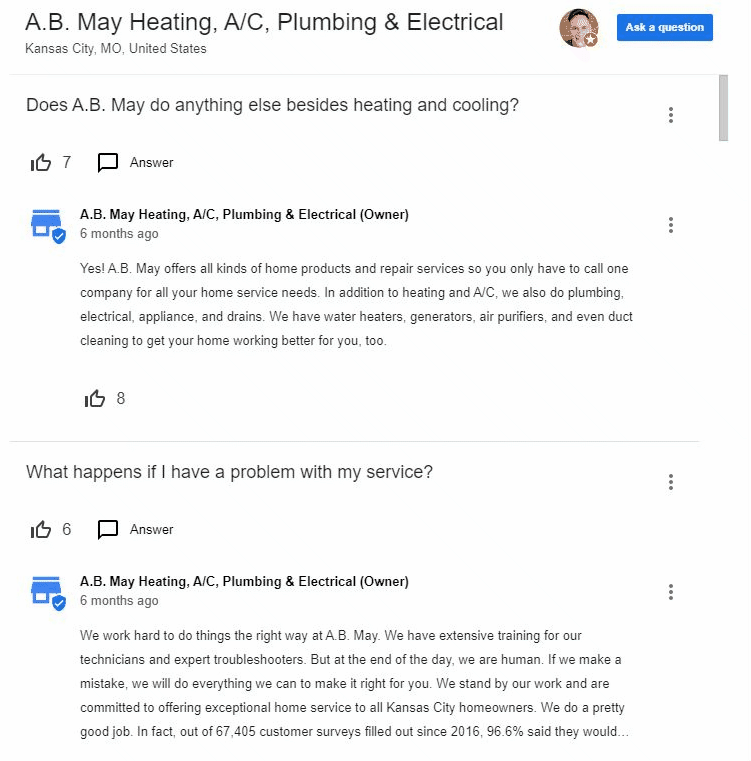Like the service problem question
The image size is (751, 761).
41,529
